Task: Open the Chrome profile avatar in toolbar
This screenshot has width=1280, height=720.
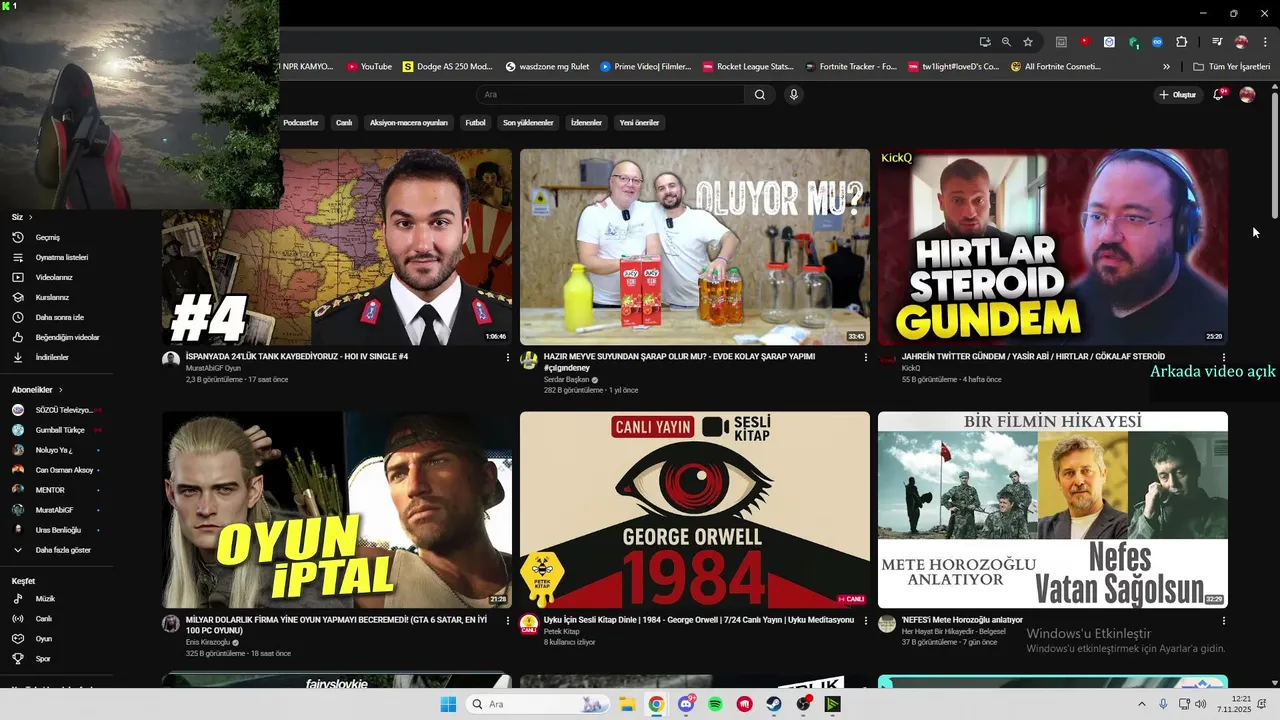Action: pos(1241,42)
